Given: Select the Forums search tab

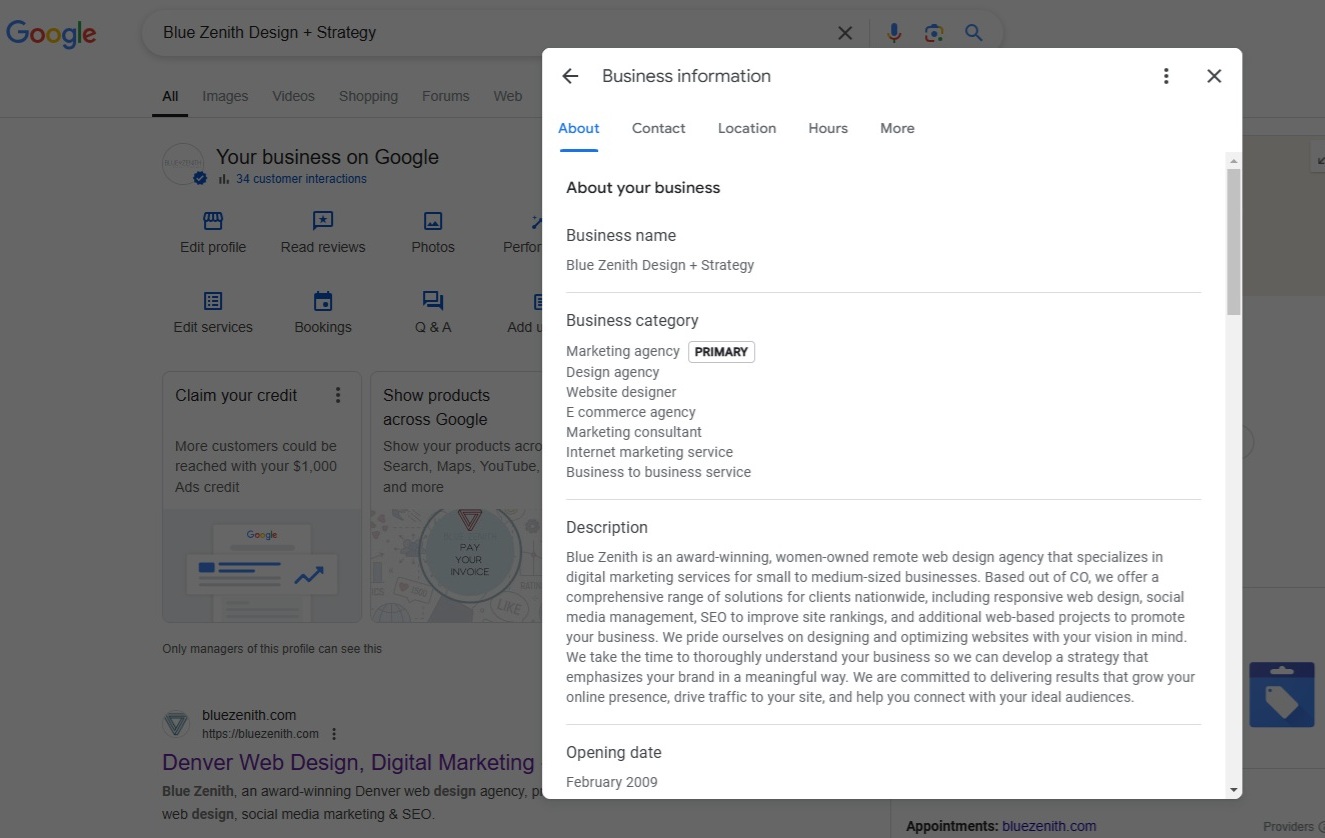Looking at the screenshot, I should tap(445, 97).
